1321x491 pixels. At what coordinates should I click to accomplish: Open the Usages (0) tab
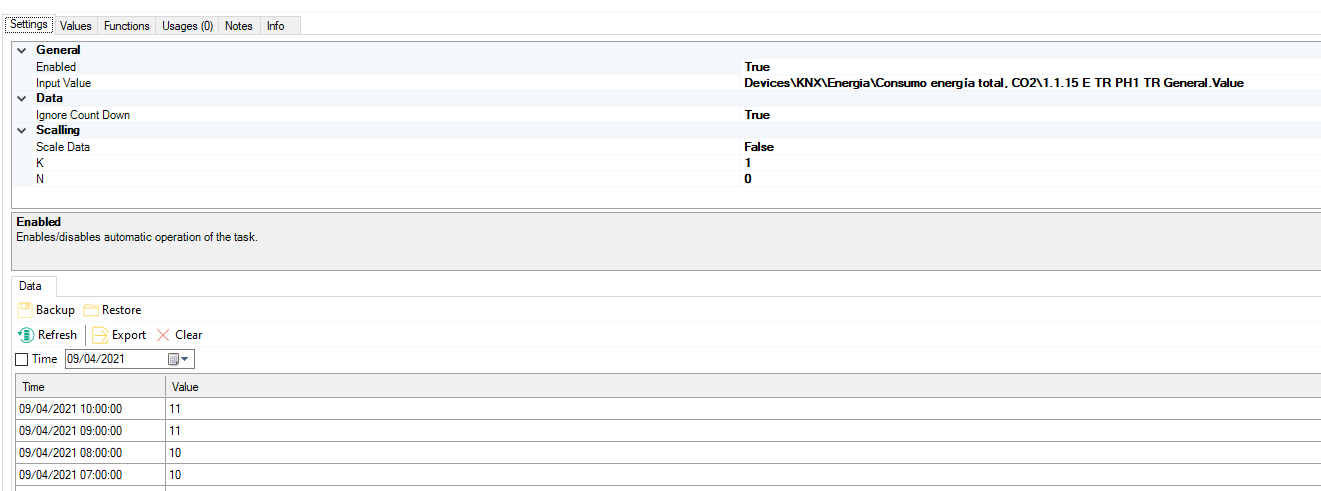tap(187, 26)
